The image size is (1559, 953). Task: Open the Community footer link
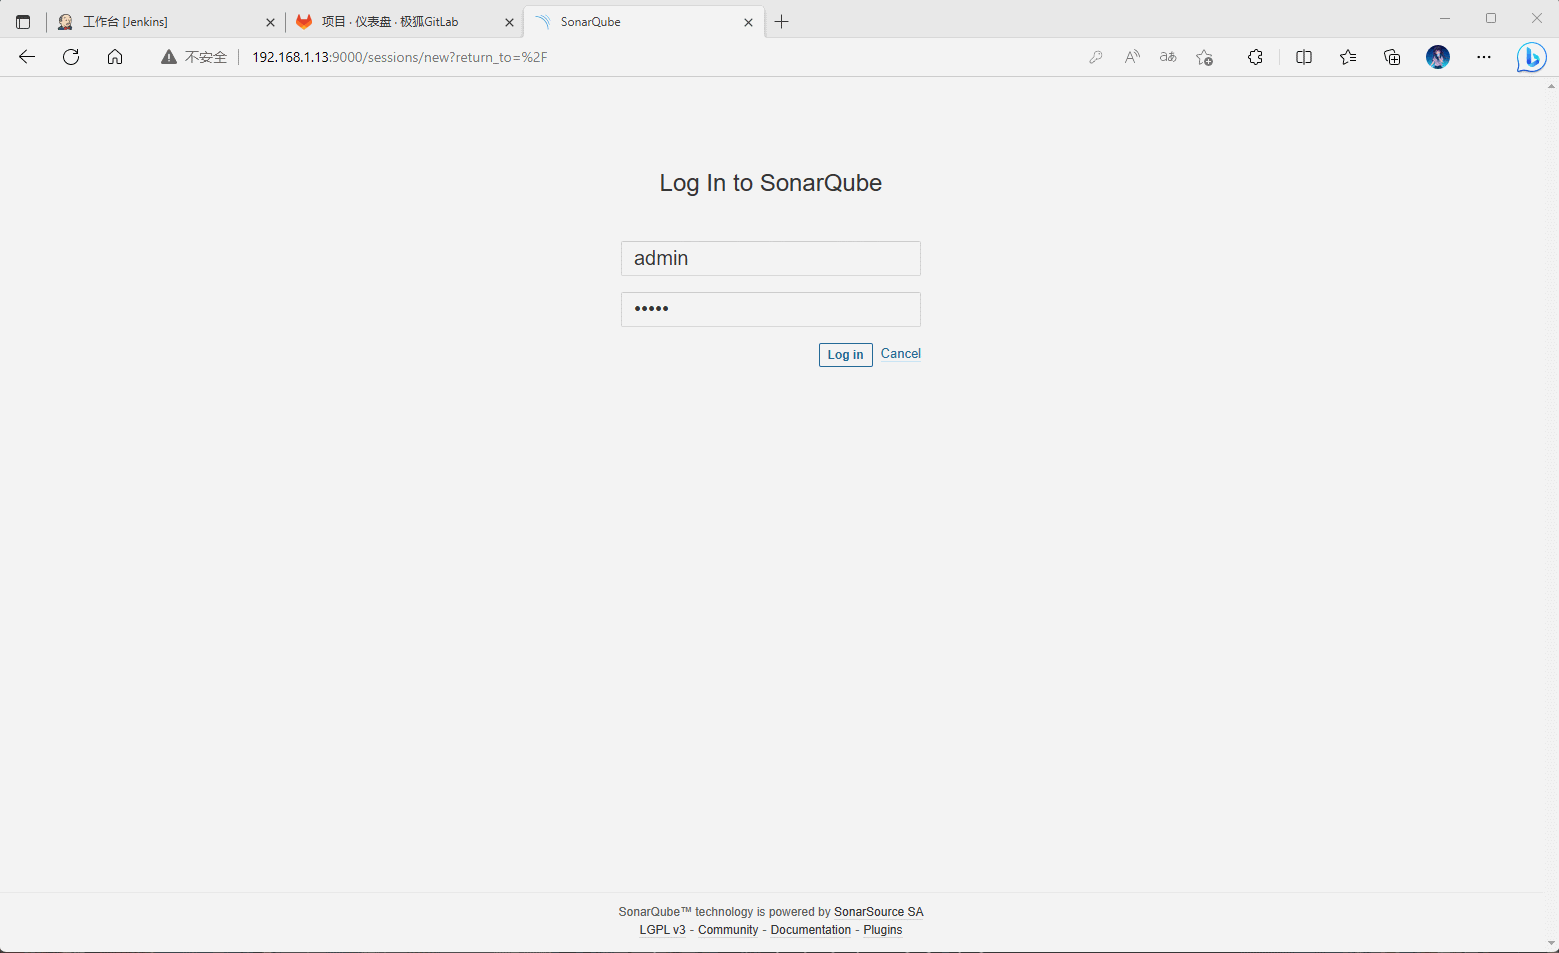(x=728, y=930)
